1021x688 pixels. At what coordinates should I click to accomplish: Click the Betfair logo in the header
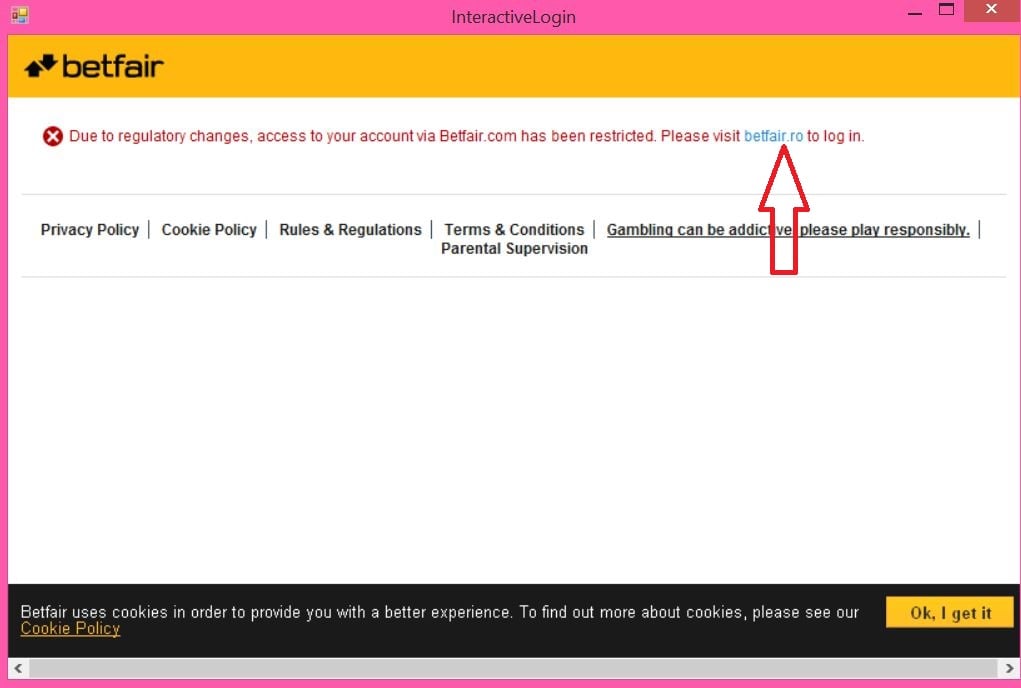[94, 66]
